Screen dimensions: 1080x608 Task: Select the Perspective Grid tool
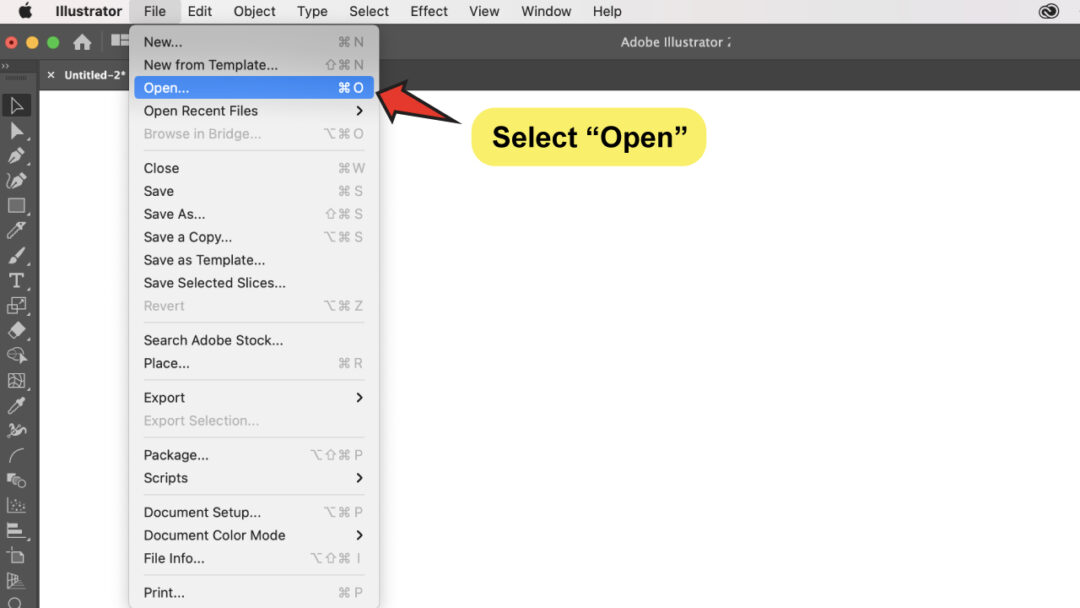16,580
